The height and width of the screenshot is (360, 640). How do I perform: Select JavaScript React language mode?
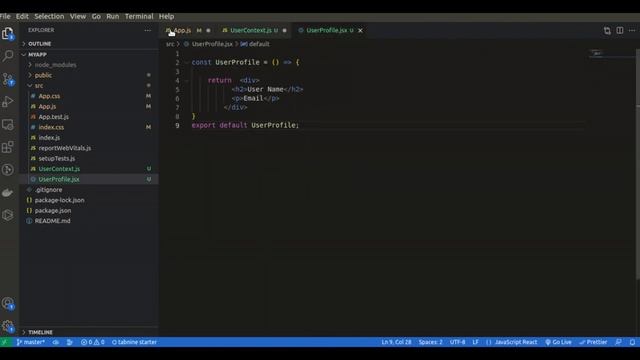click(516, 342)
